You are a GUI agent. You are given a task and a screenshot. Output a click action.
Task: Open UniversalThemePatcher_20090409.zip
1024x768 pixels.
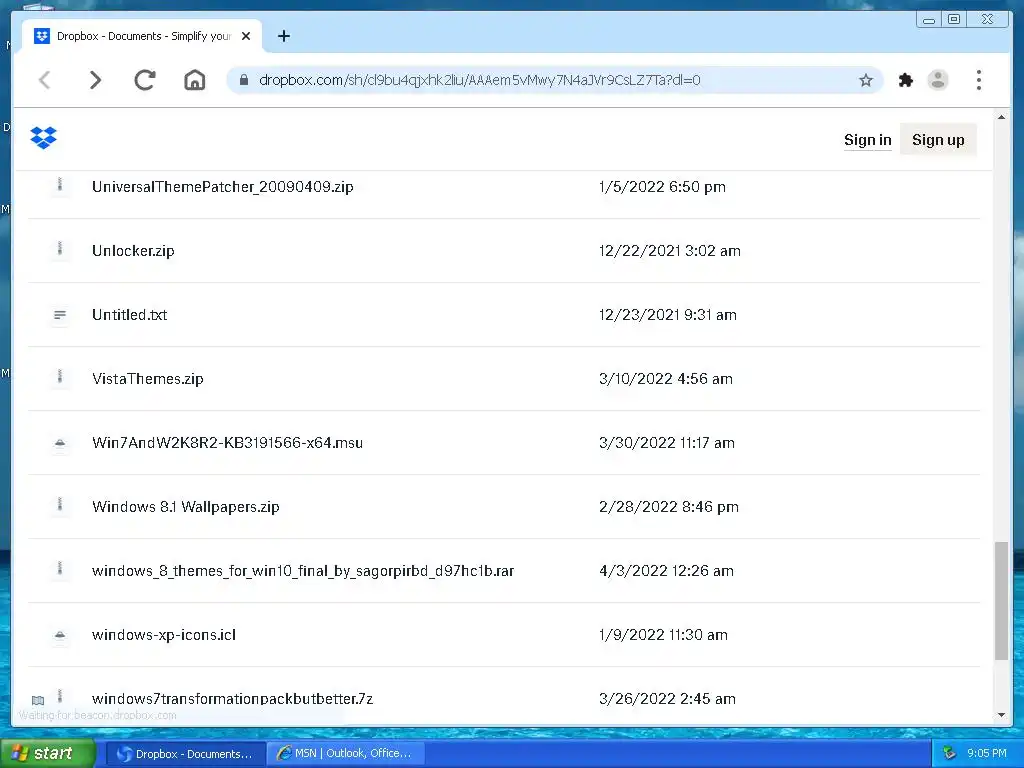point(223,187)
